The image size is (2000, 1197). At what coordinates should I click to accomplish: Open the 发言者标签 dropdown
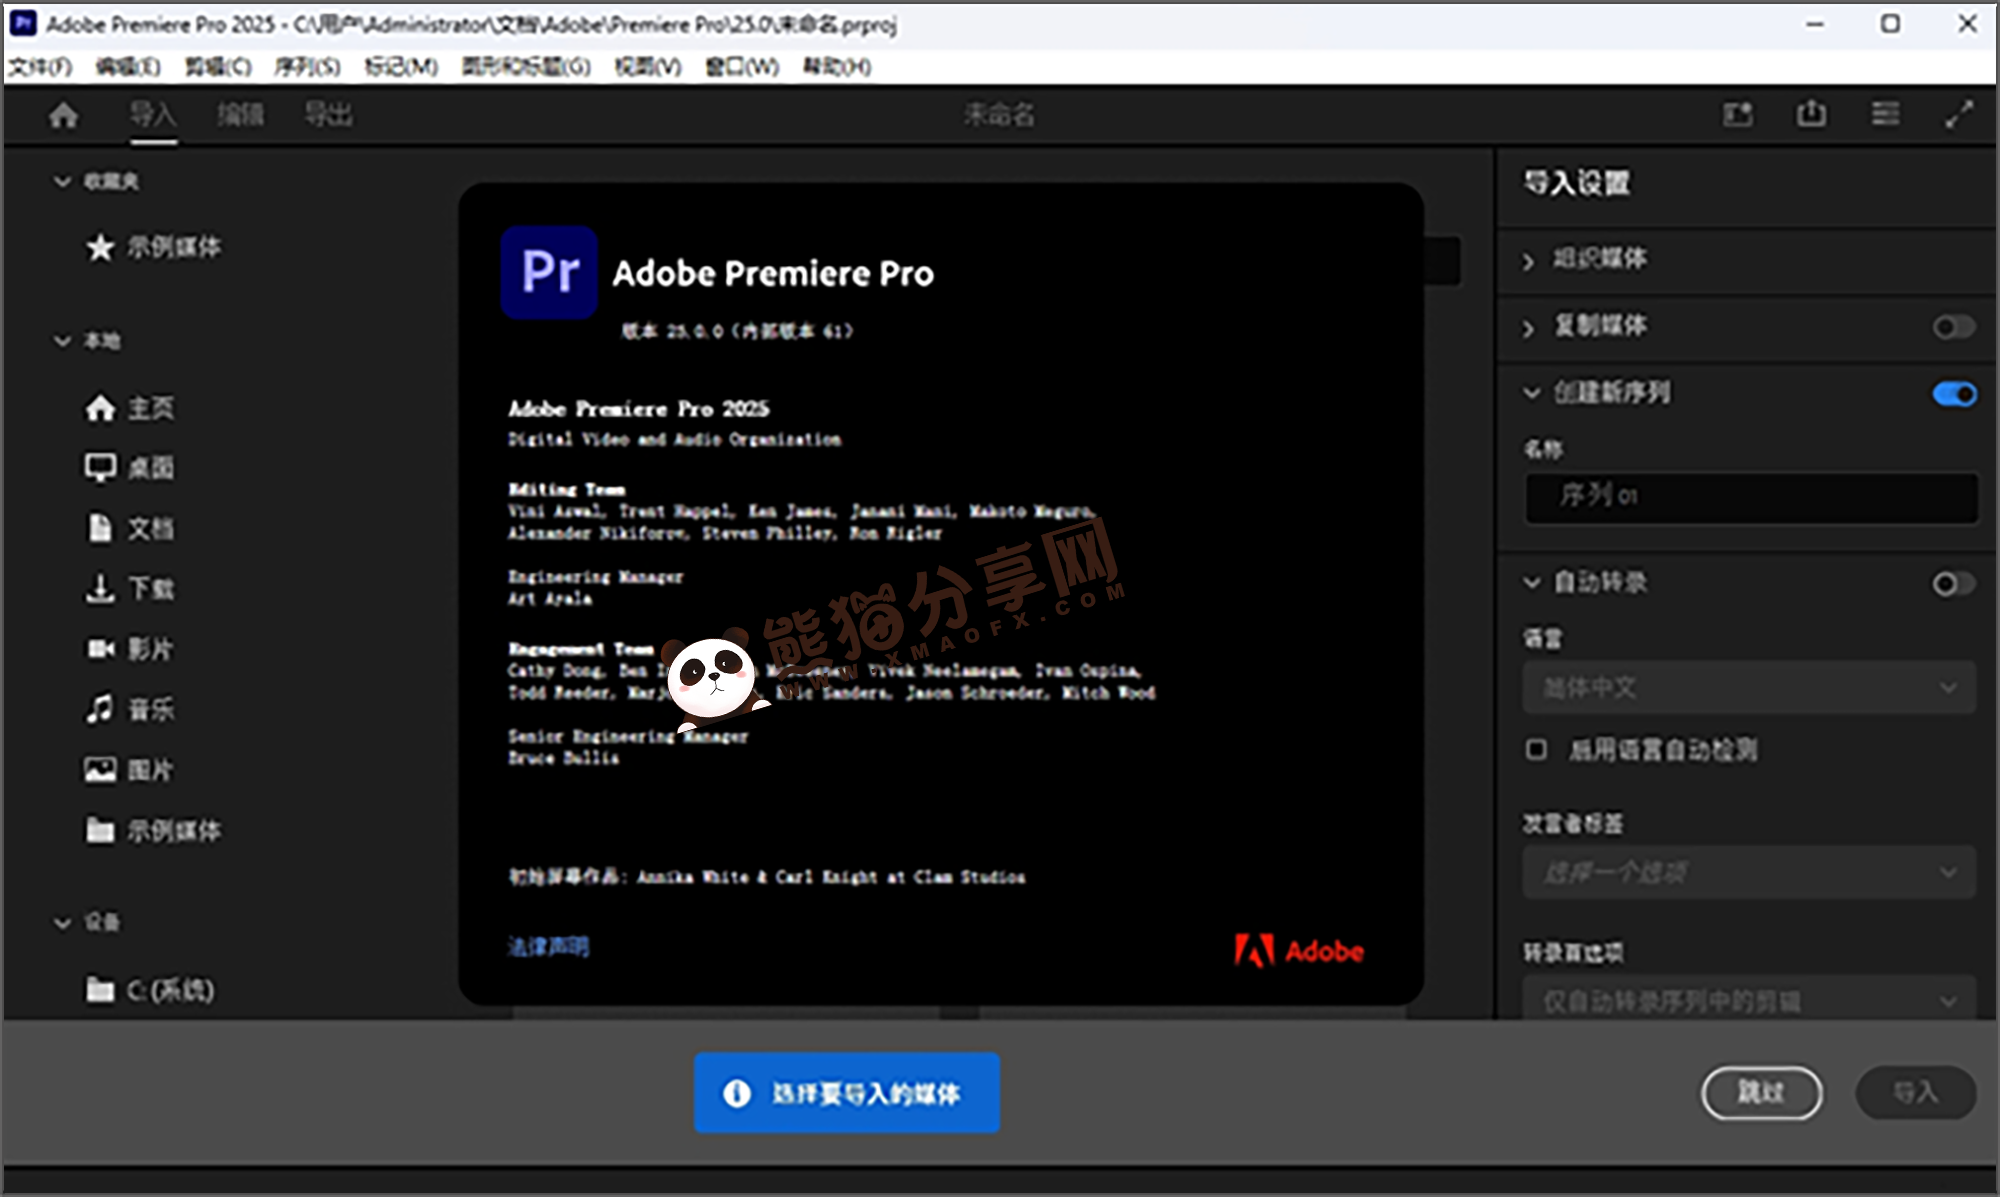[1749, 872]
